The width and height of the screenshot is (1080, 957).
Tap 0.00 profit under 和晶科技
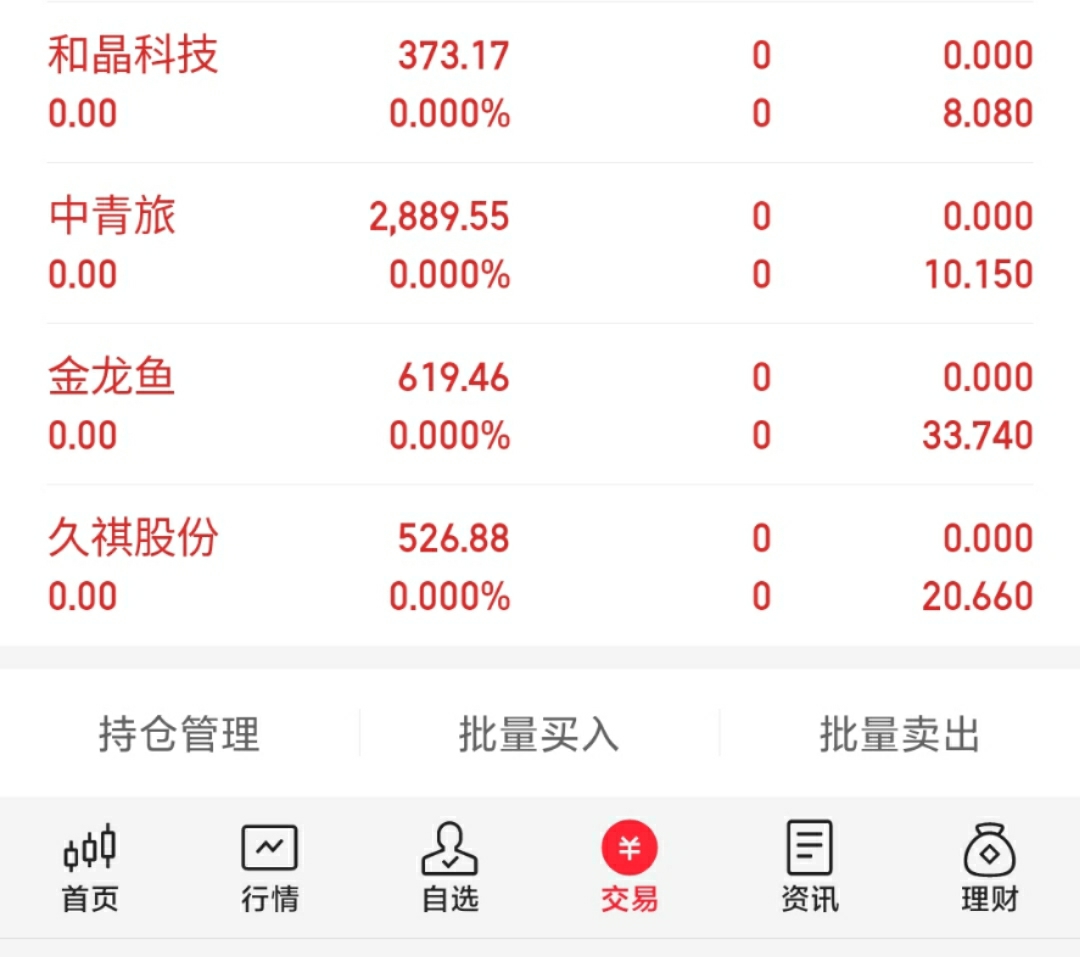coord(83,113)
